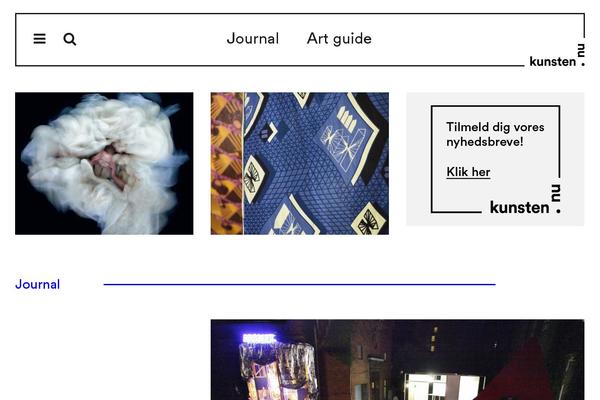
Task: Open the blue patterned textile thumbnail
Action: tap(300, 163)
